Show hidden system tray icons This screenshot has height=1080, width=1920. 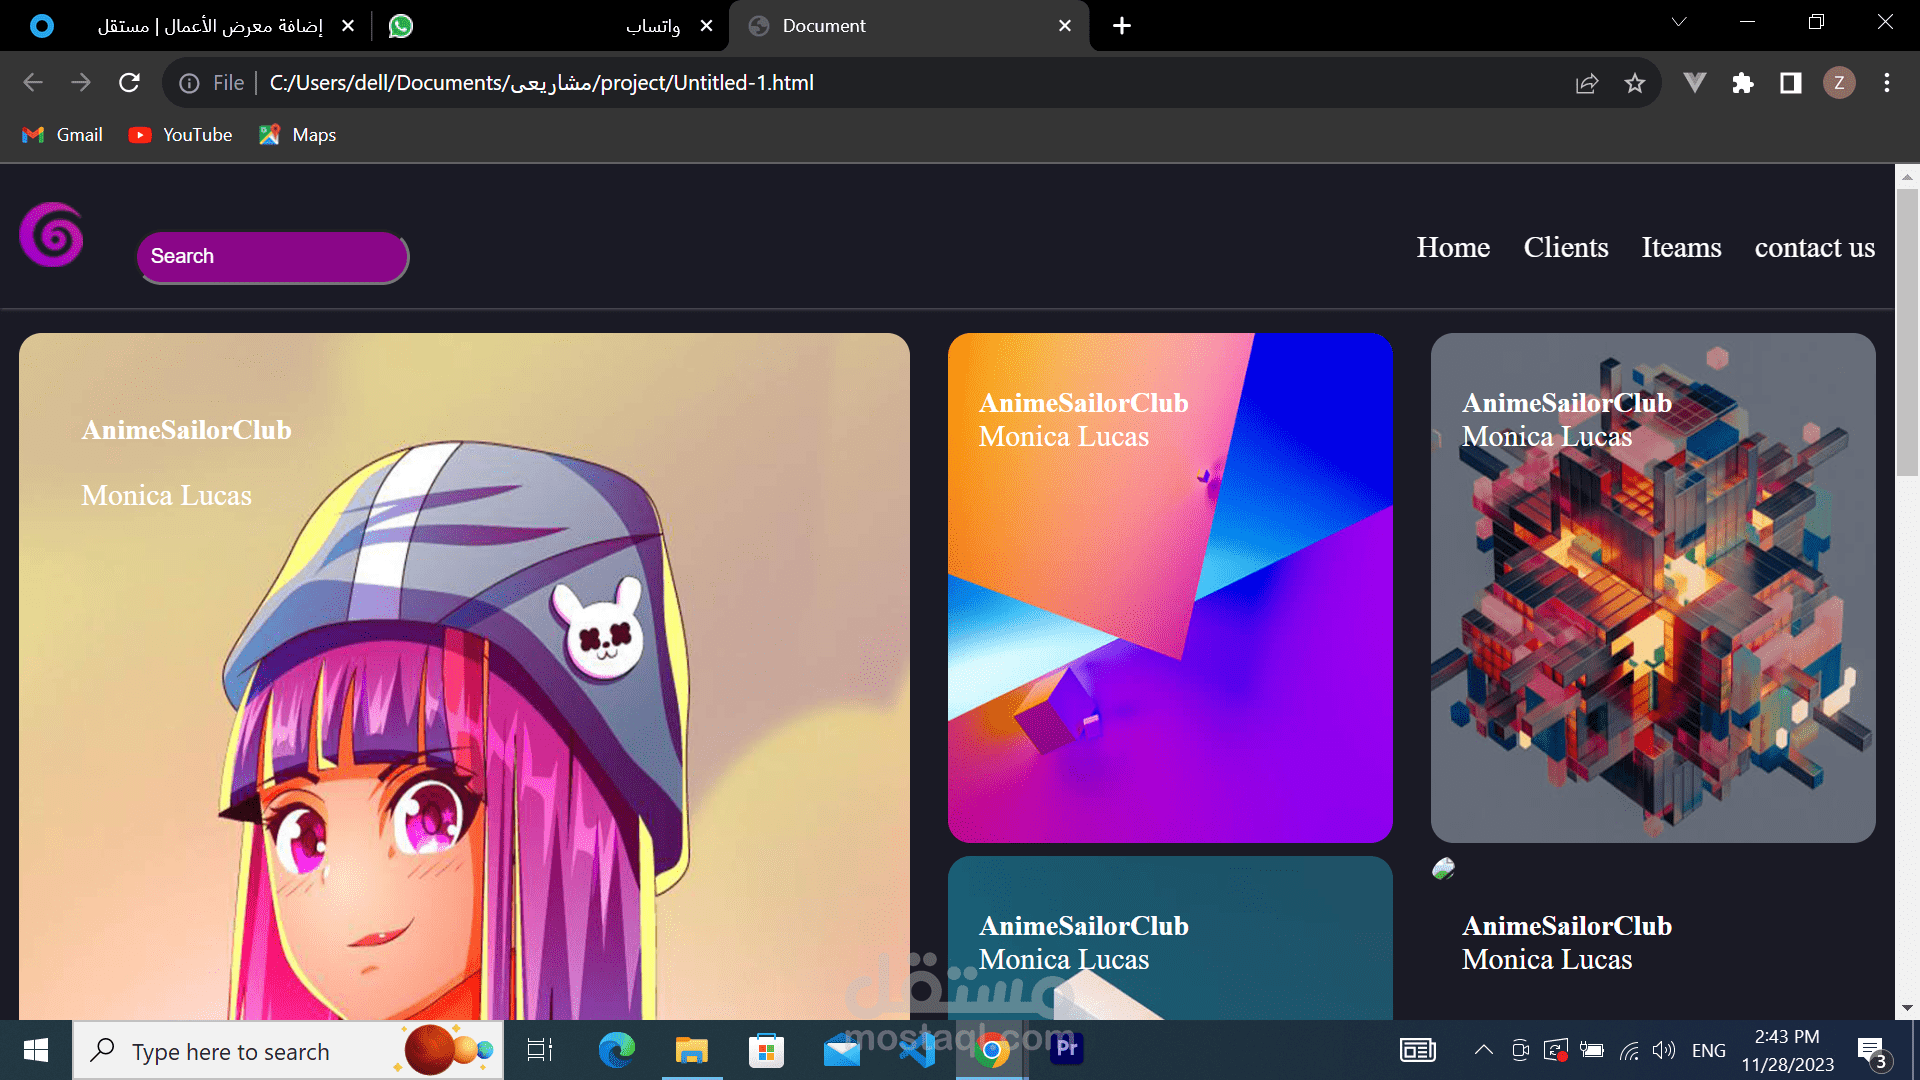[x=1484, y=1050]
